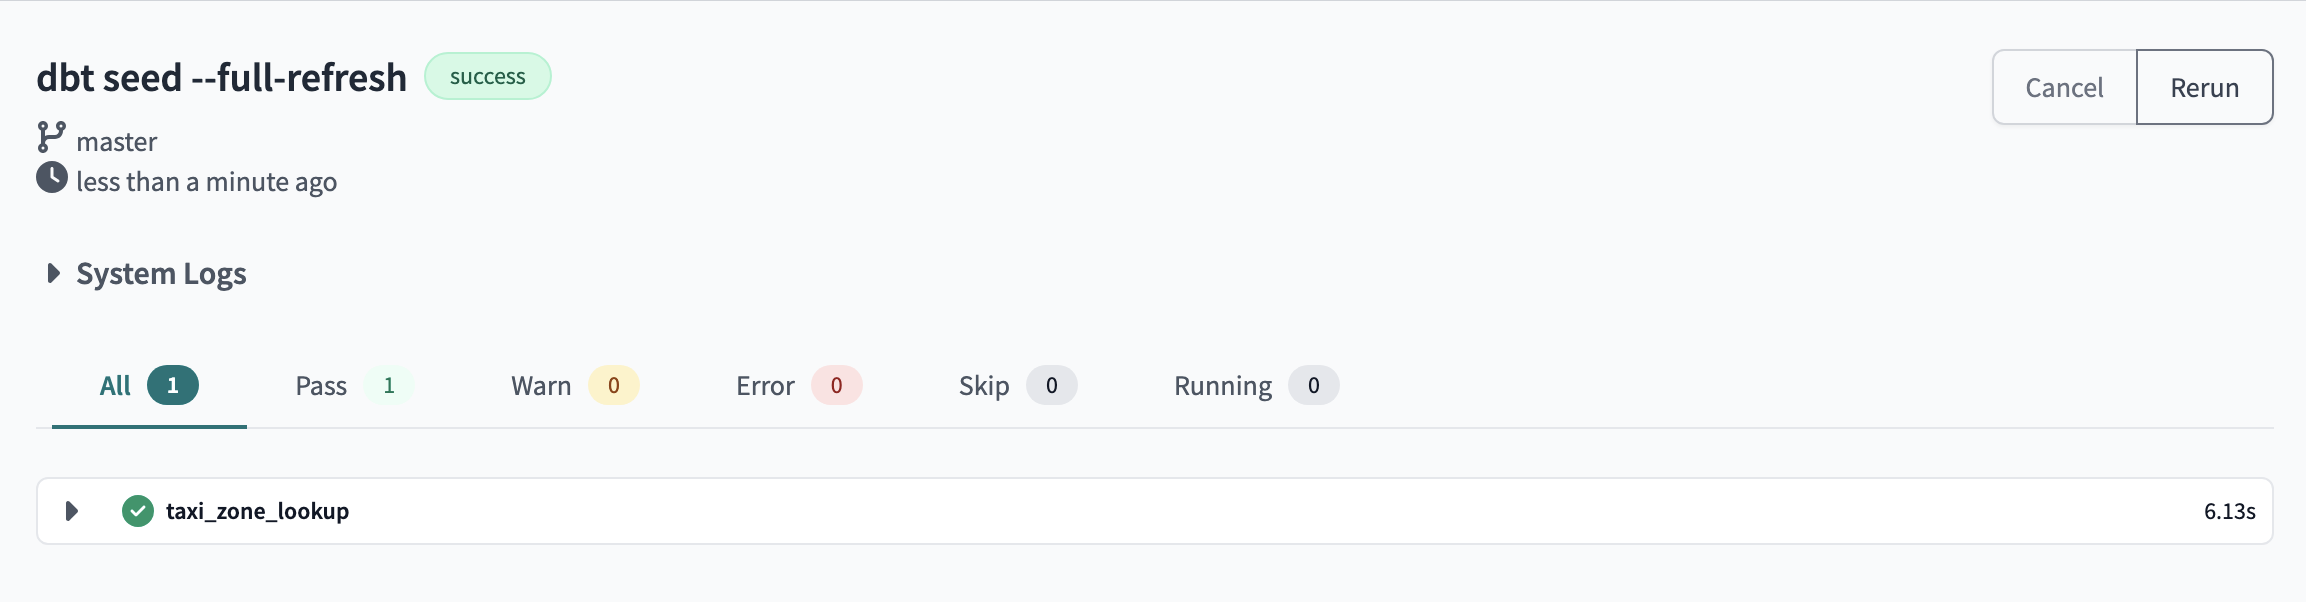Click the Rerun button

click(x=2205, y=87)
